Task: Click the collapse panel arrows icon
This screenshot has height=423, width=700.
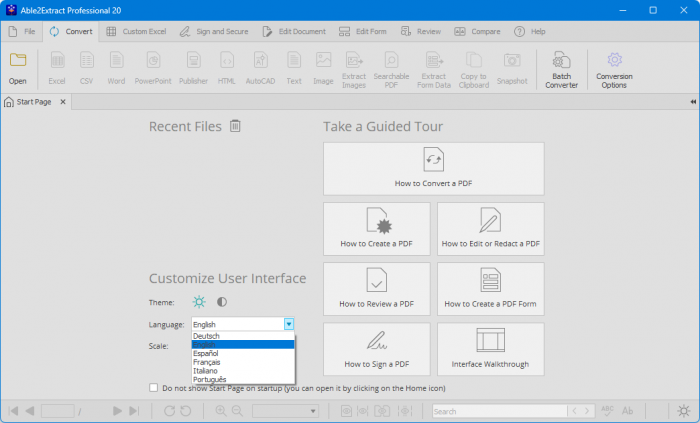Action: click(x=693, y=102)
